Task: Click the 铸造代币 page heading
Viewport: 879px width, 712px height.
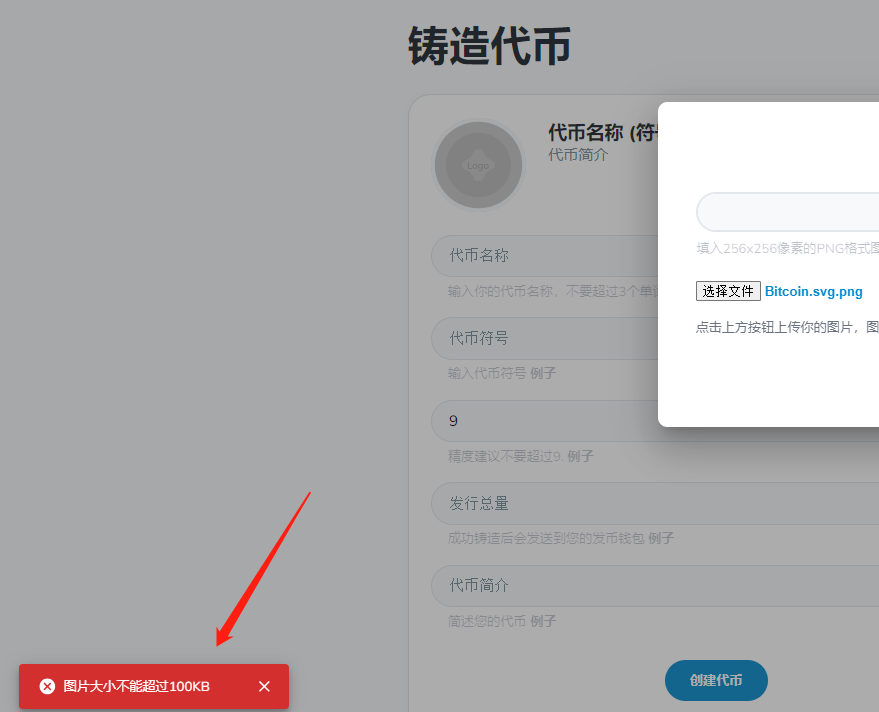Action: pyautogui.click(x=489, y=47)
